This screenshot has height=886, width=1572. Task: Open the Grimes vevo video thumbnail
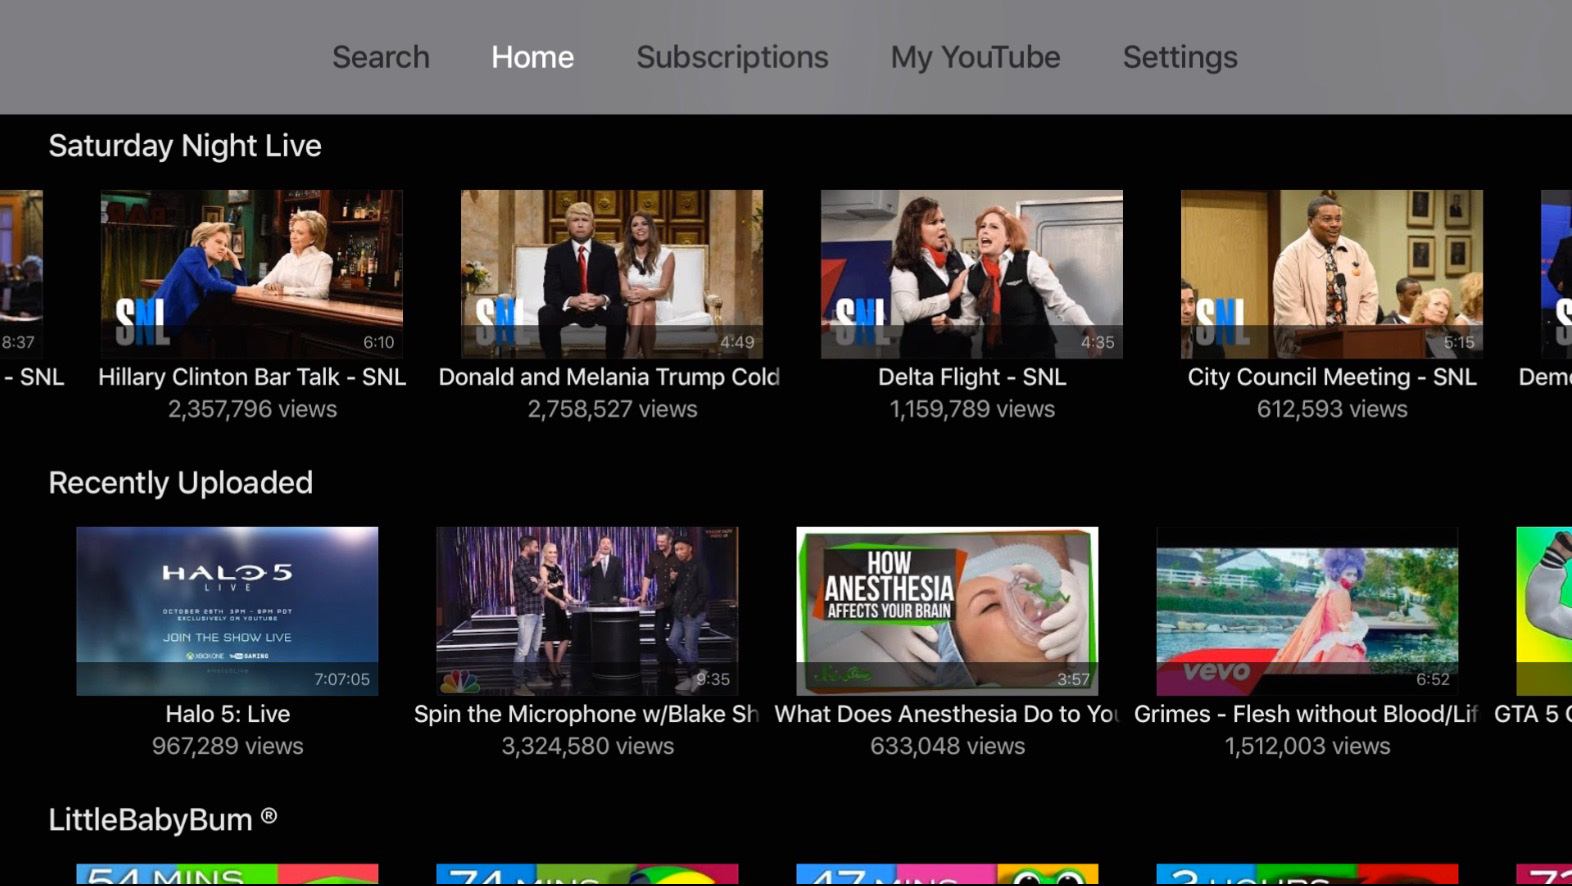1307,611
